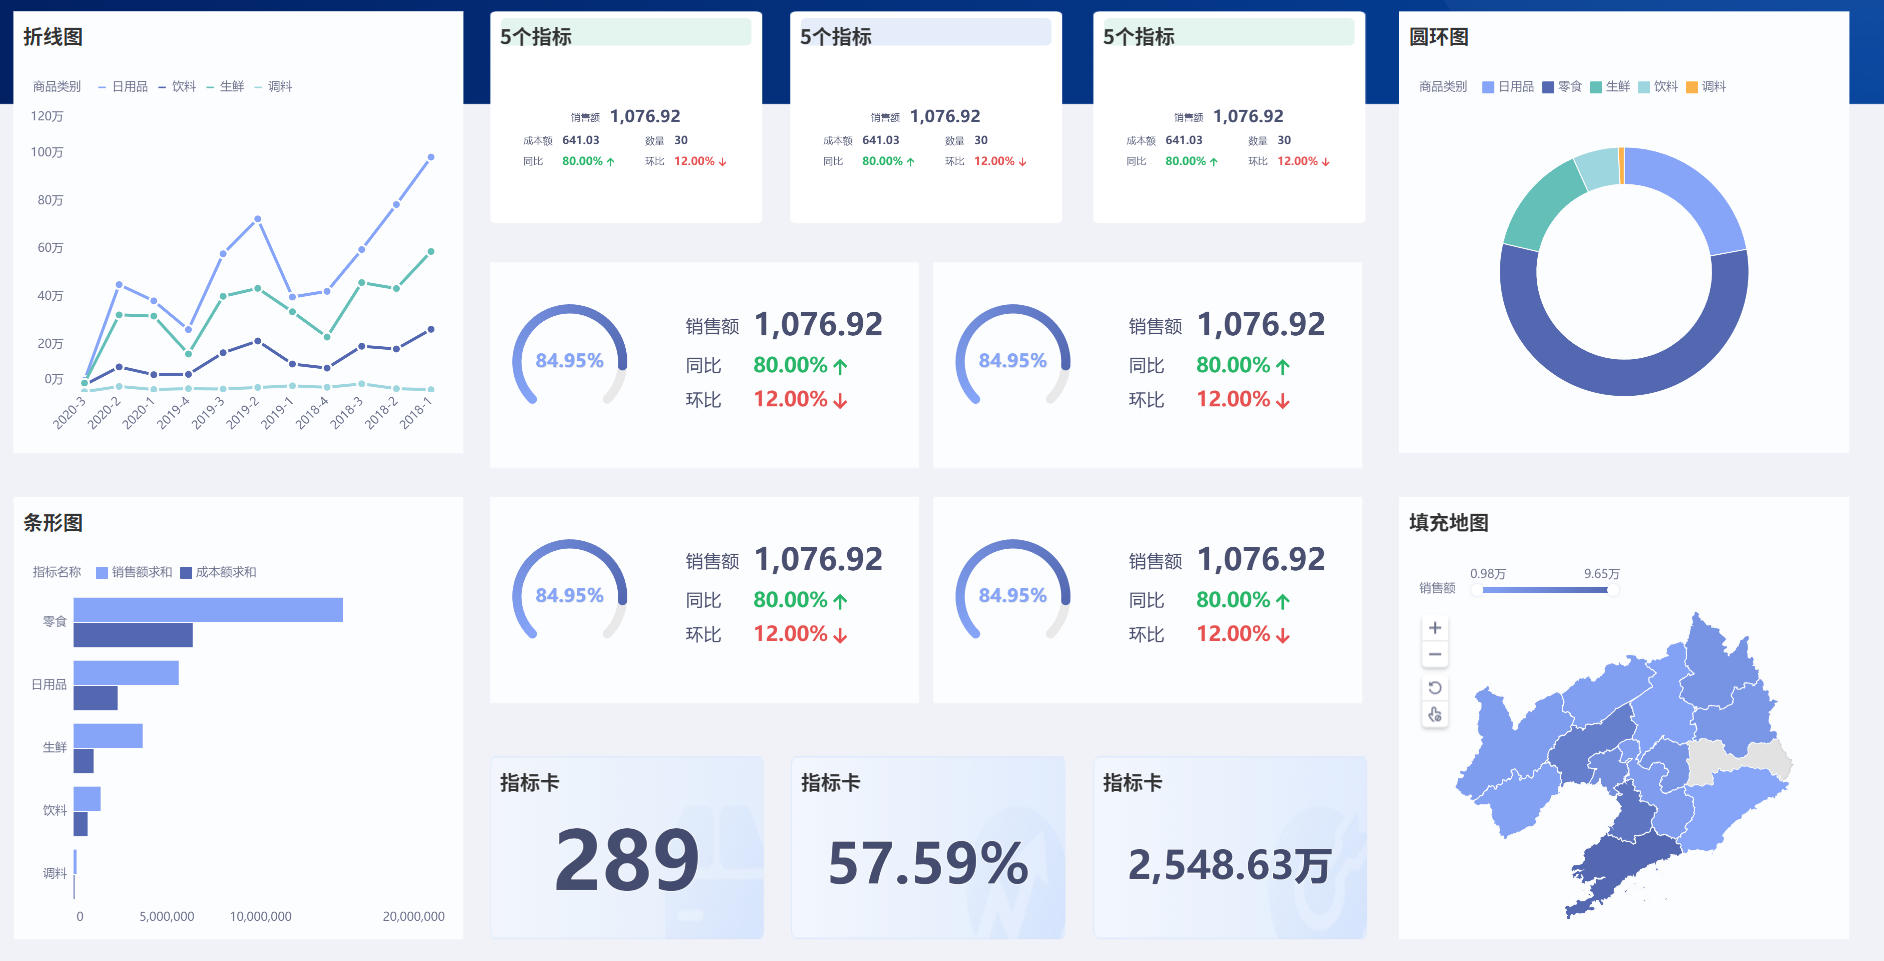Click the 289 value on the 指标卡 card
The width and height of the screenshot is (1884, 961).
[628, 859]
